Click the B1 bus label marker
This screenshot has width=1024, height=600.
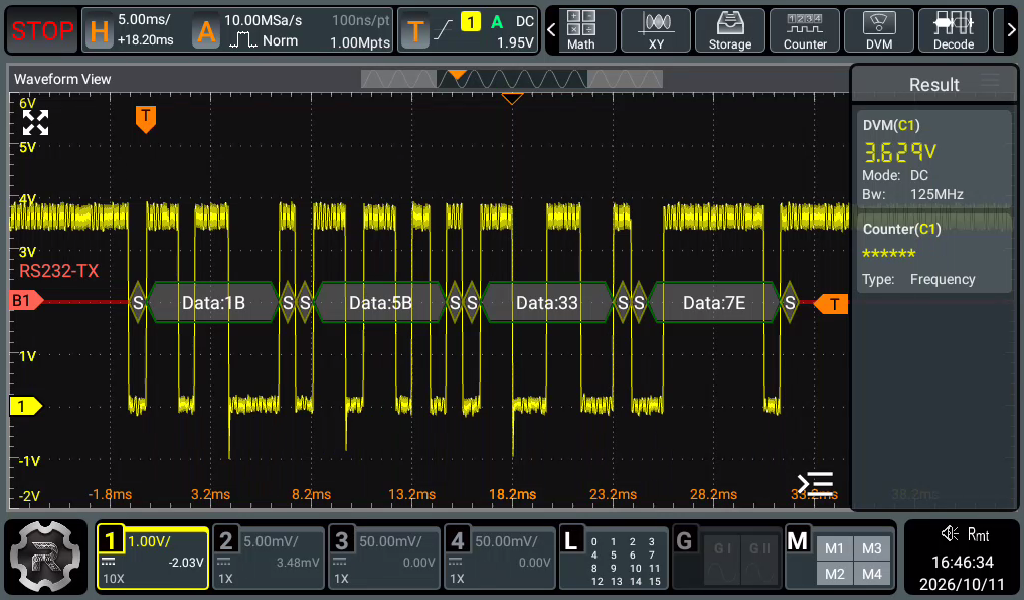click(x=26, y=300)
